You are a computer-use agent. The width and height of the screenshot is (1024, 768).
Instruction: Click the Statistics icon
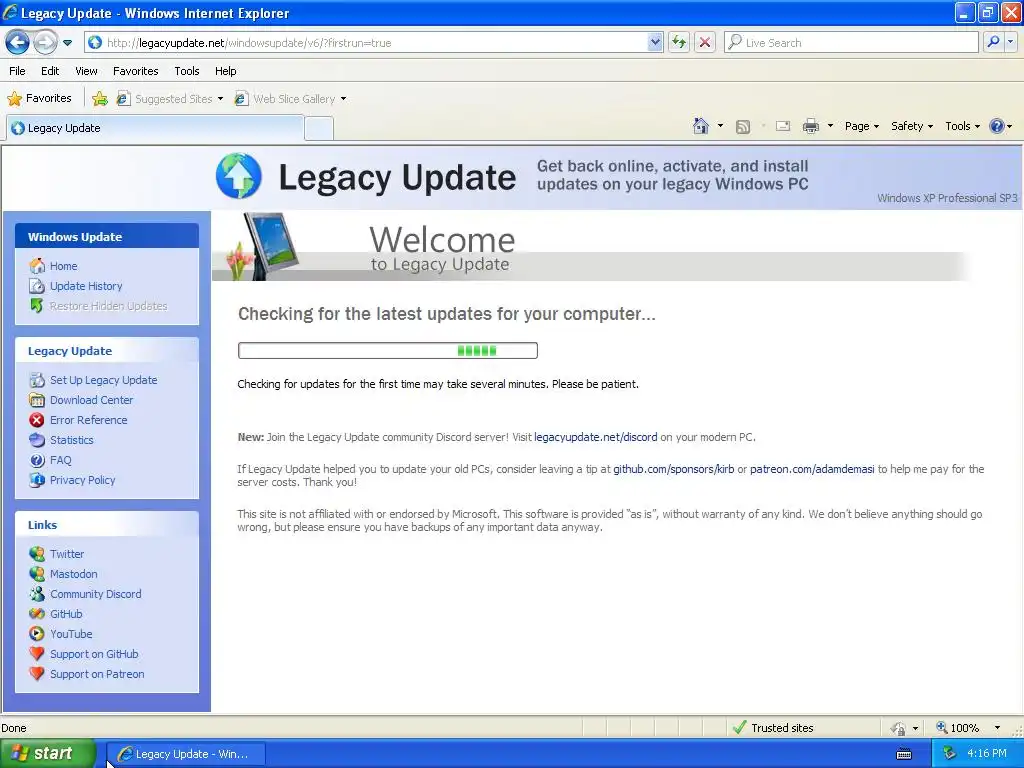click(x=37, y=440)
